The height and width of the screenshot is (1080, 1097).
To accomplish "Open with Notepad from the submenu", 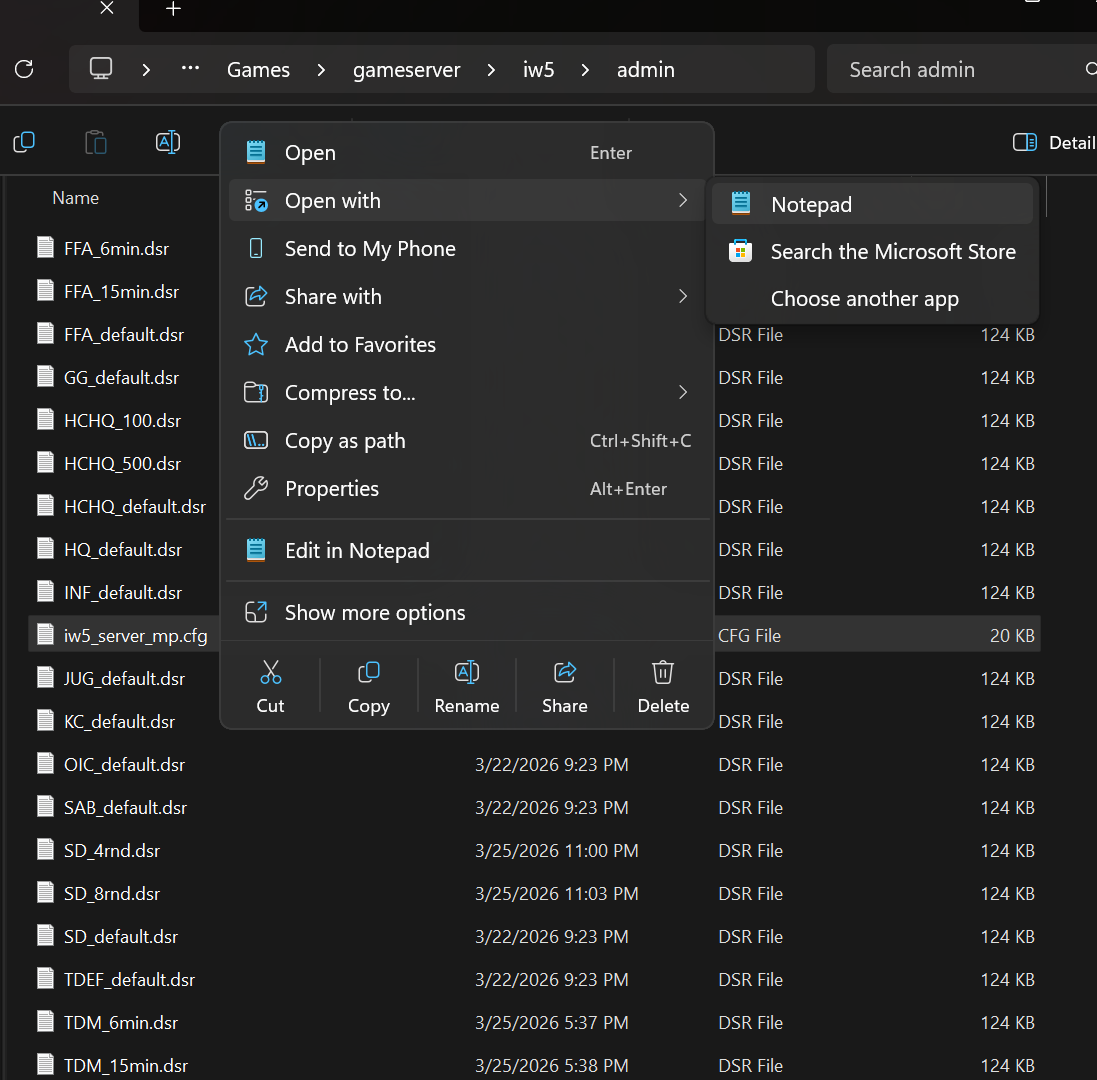I will (872, 204).
